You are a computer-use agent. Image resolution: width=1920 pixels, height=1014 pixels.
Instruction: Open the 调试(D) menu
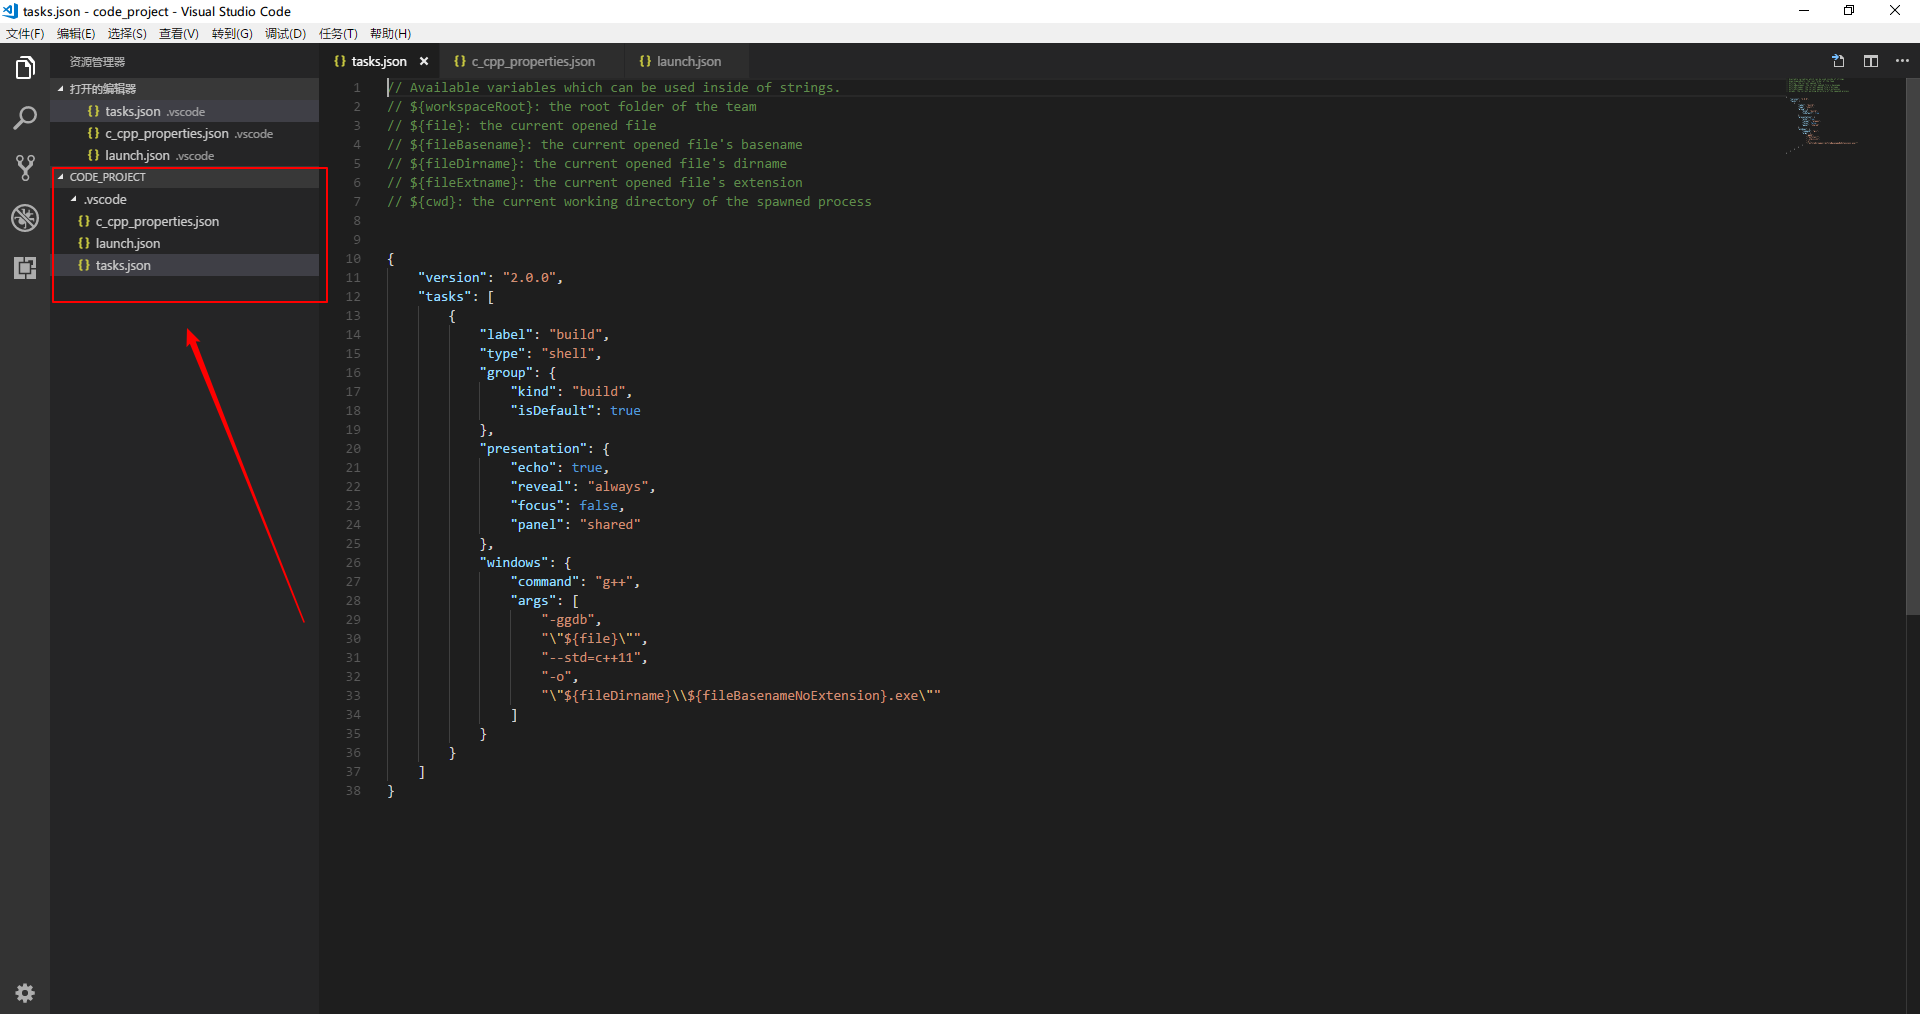click(x=285, y=34)
